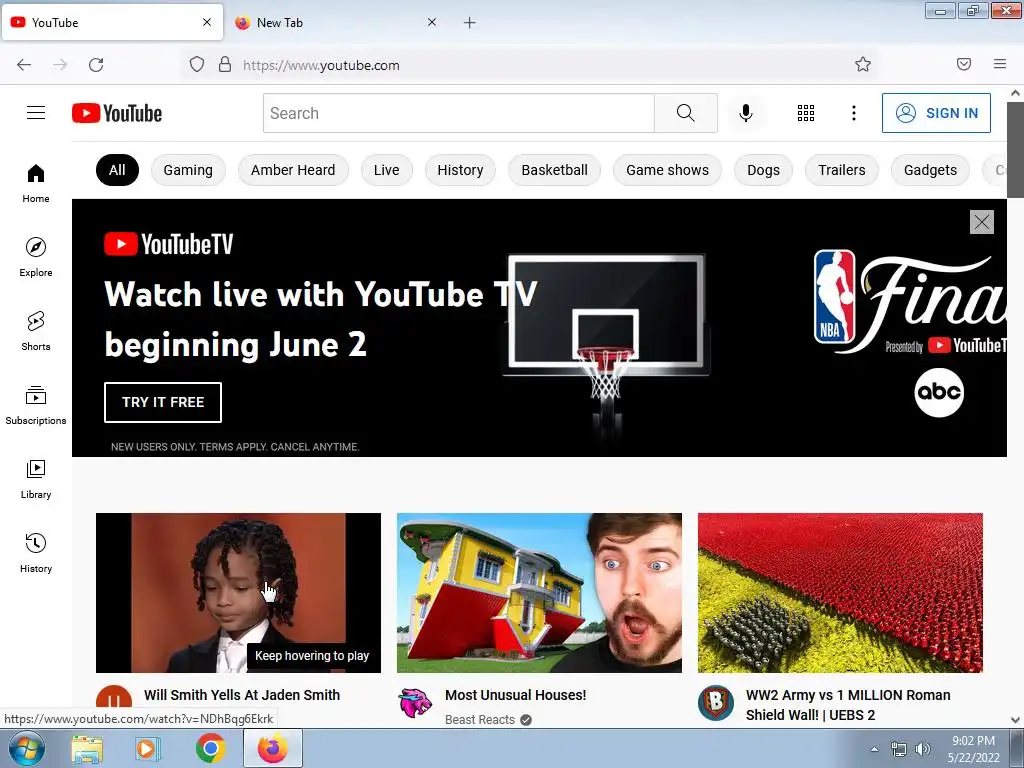Select the Live filter chip
The image size is (1024, 768).
[387, 170]
